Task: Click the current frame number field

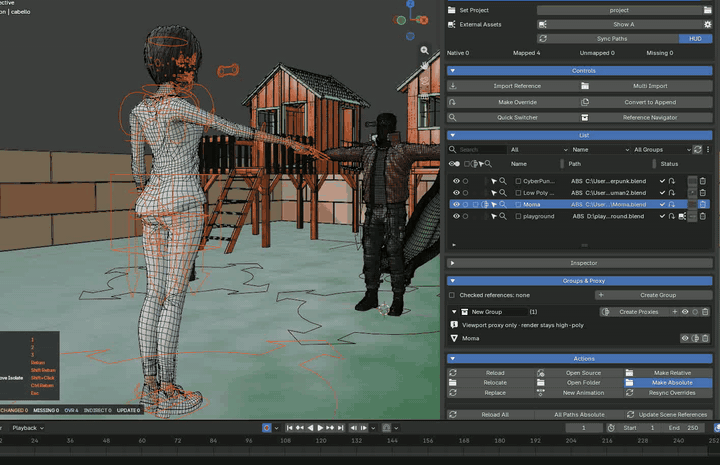Action: click(584, 428)
